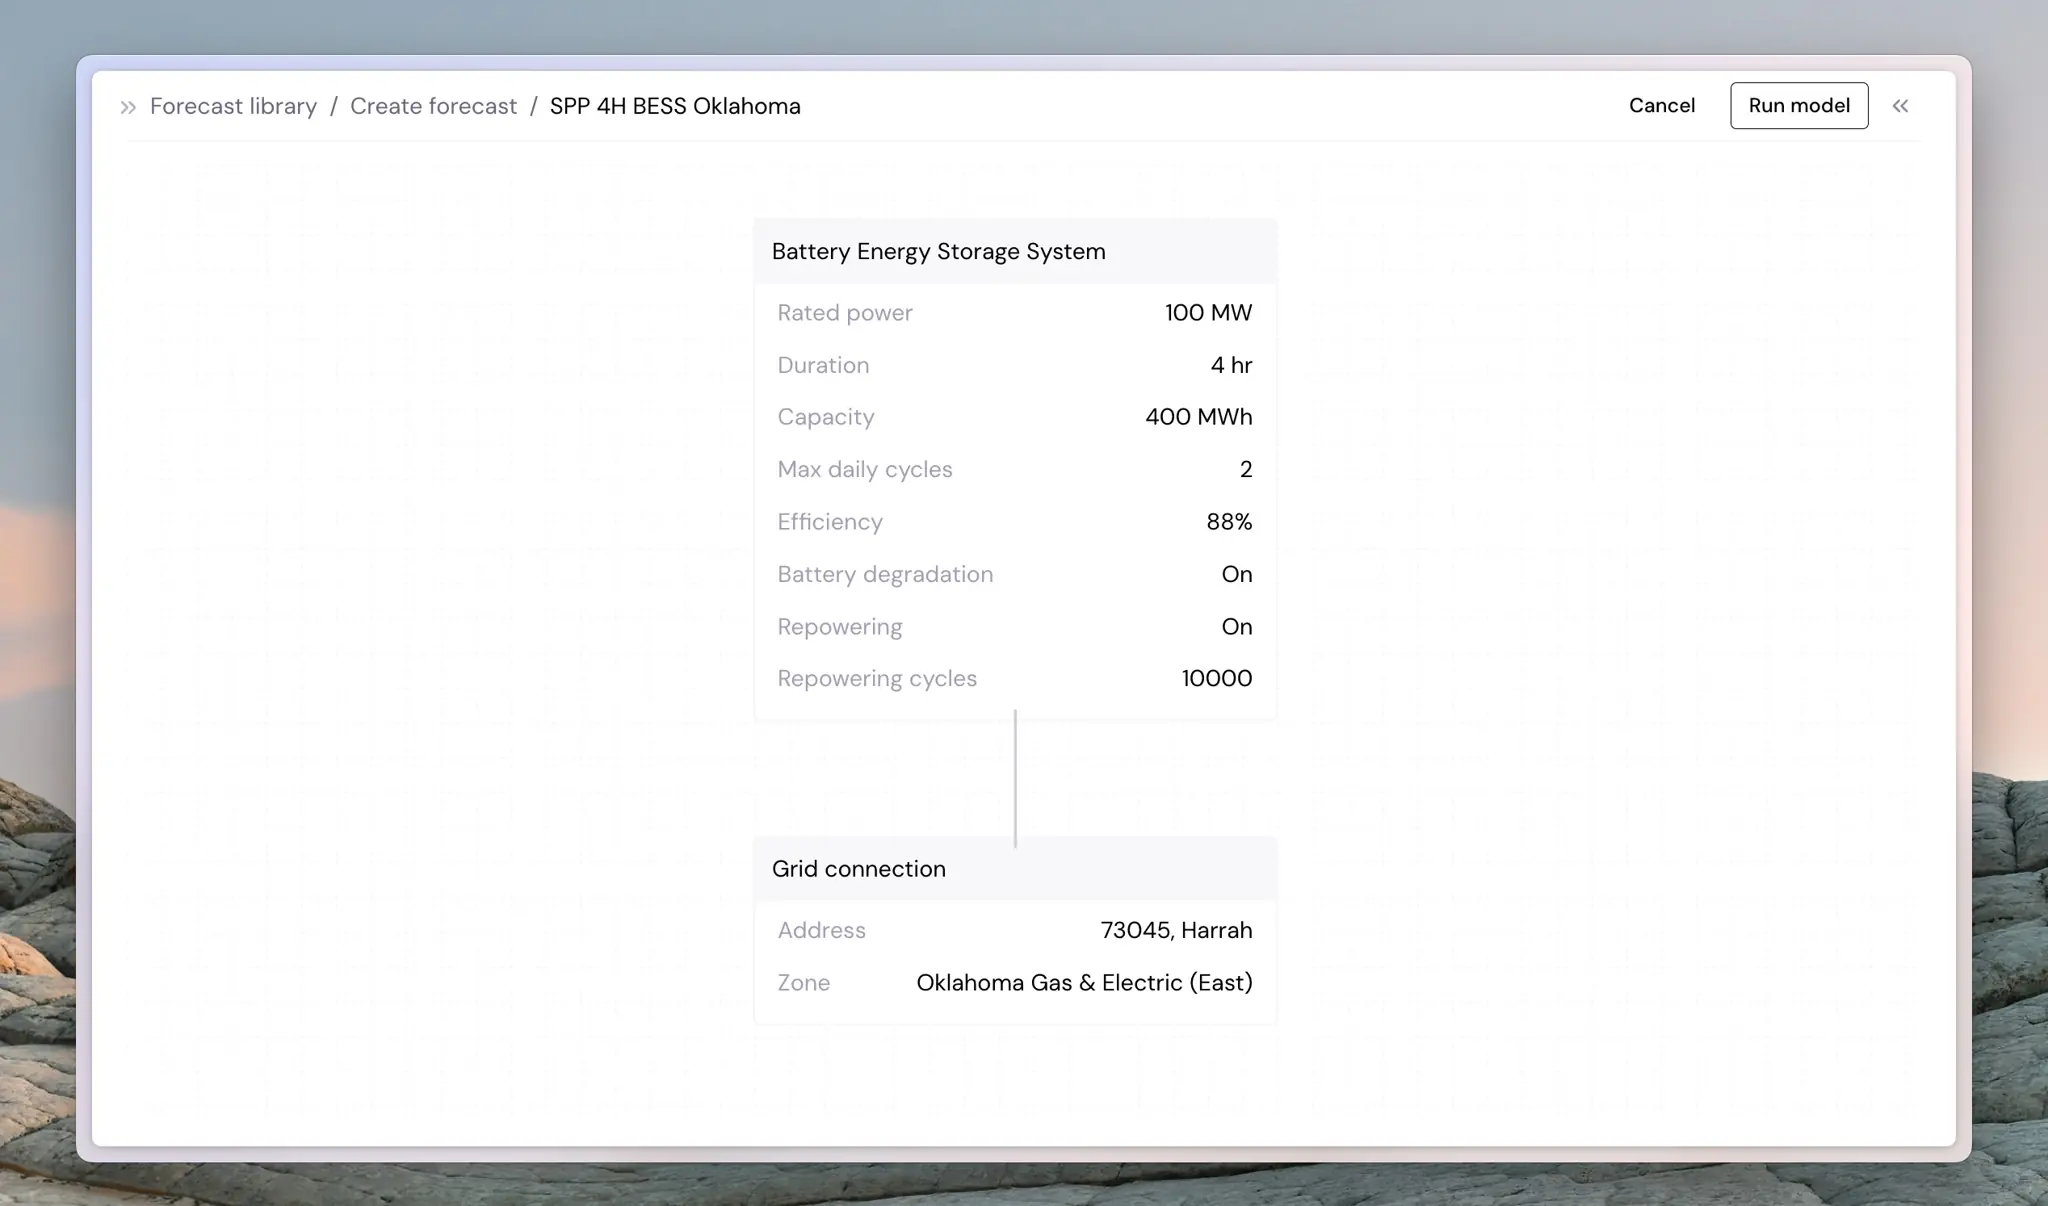
Task: Click the 400 MWh capacity value
Action: (1198, 417)
